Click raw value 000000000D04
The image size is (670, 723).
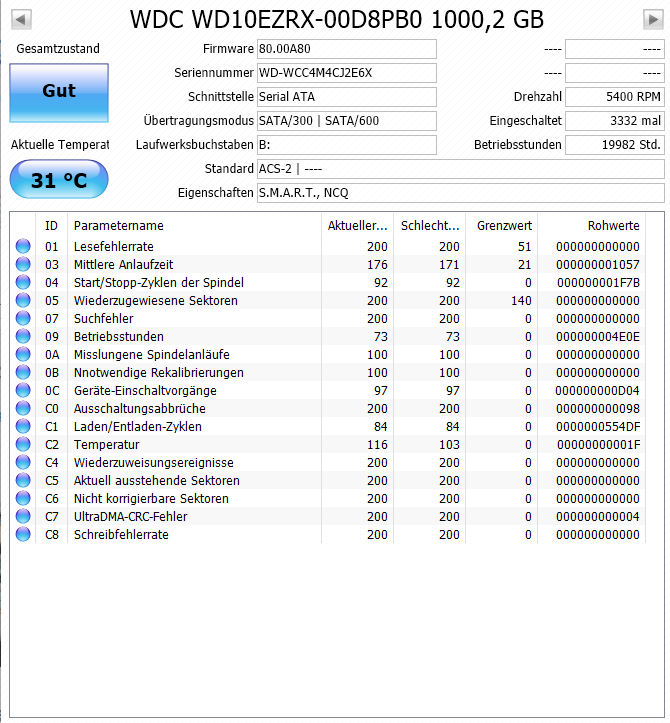click(598, 391)
